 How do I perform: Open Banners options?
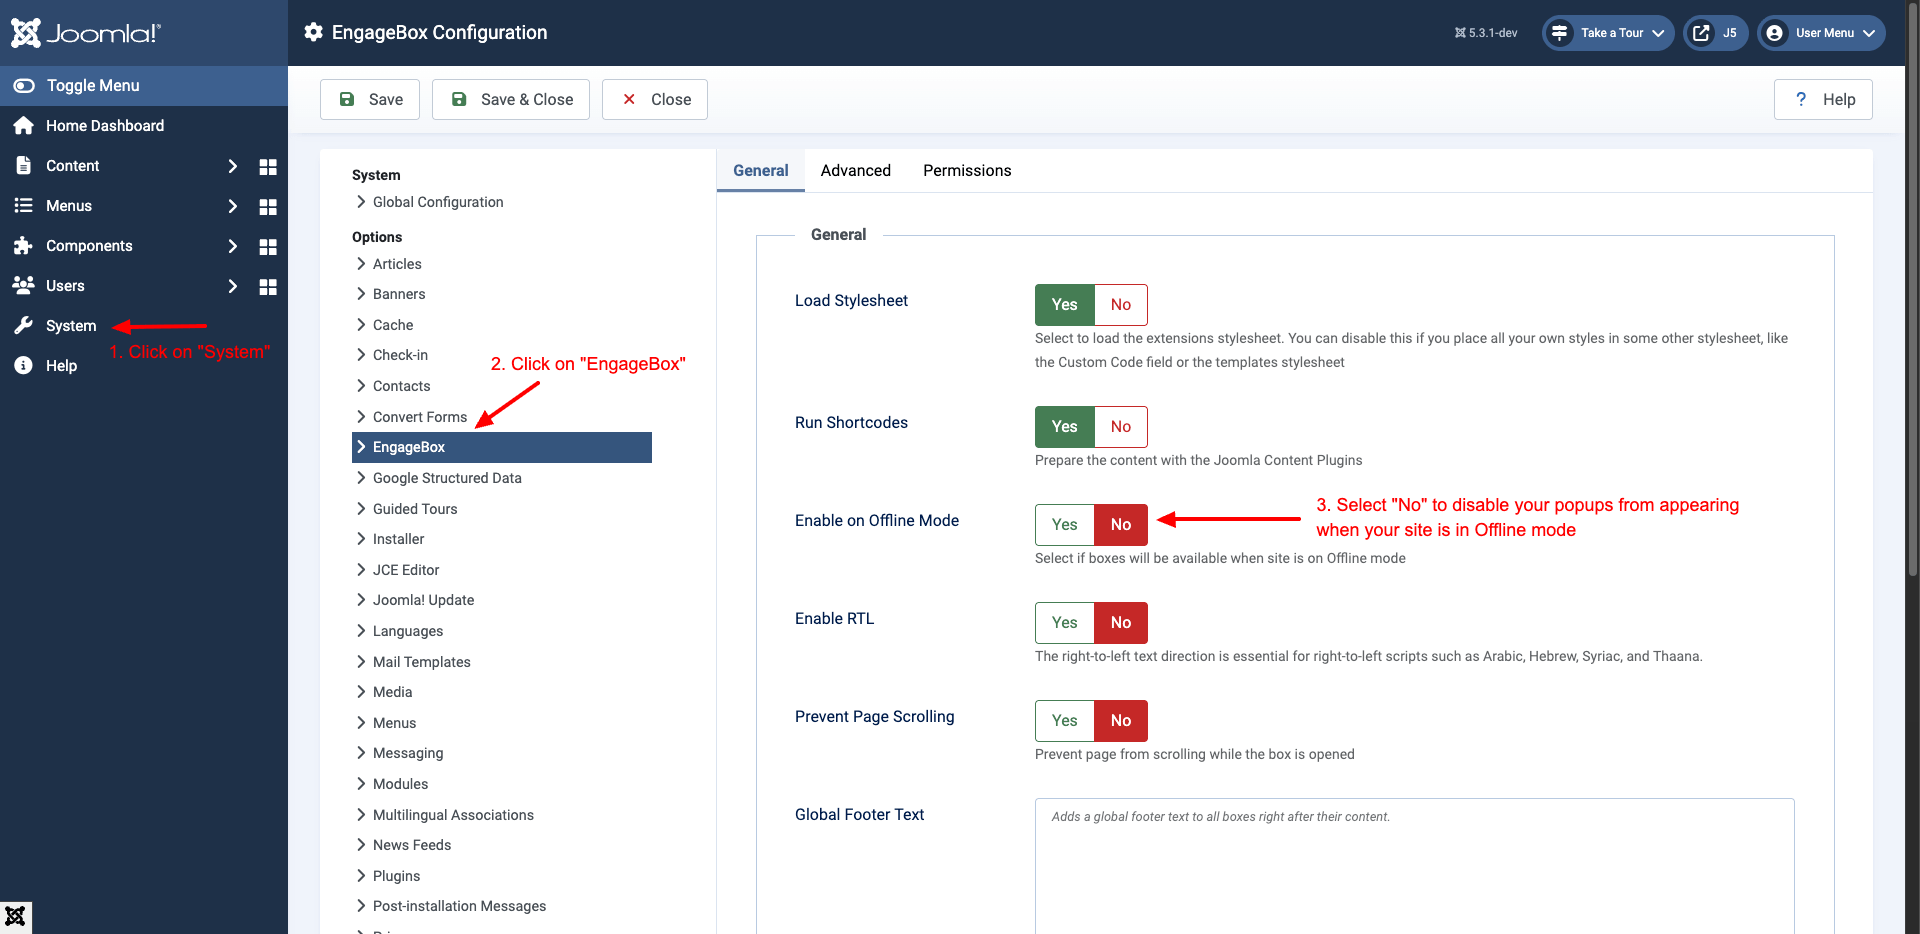(x=399, y=294)
